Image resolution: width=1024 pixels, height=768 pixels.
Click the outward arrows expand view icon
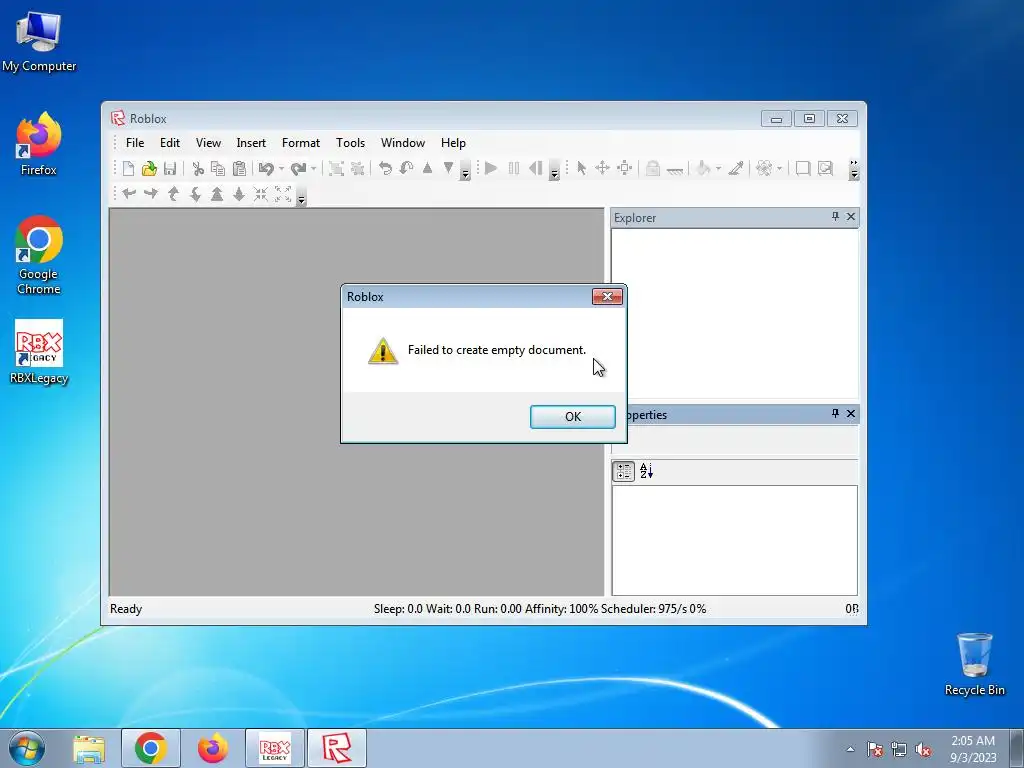pos(283,193)
